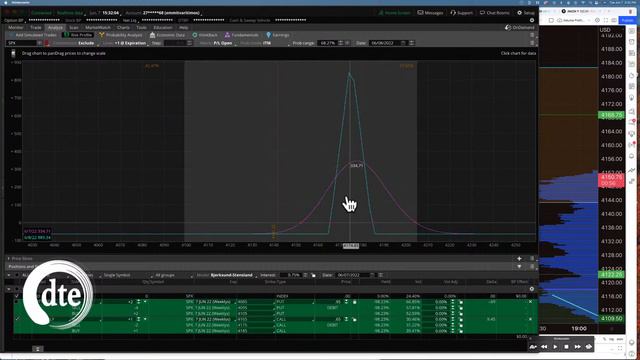
Task: Open Messages in the top bar
Action: [x=430, y=13]
